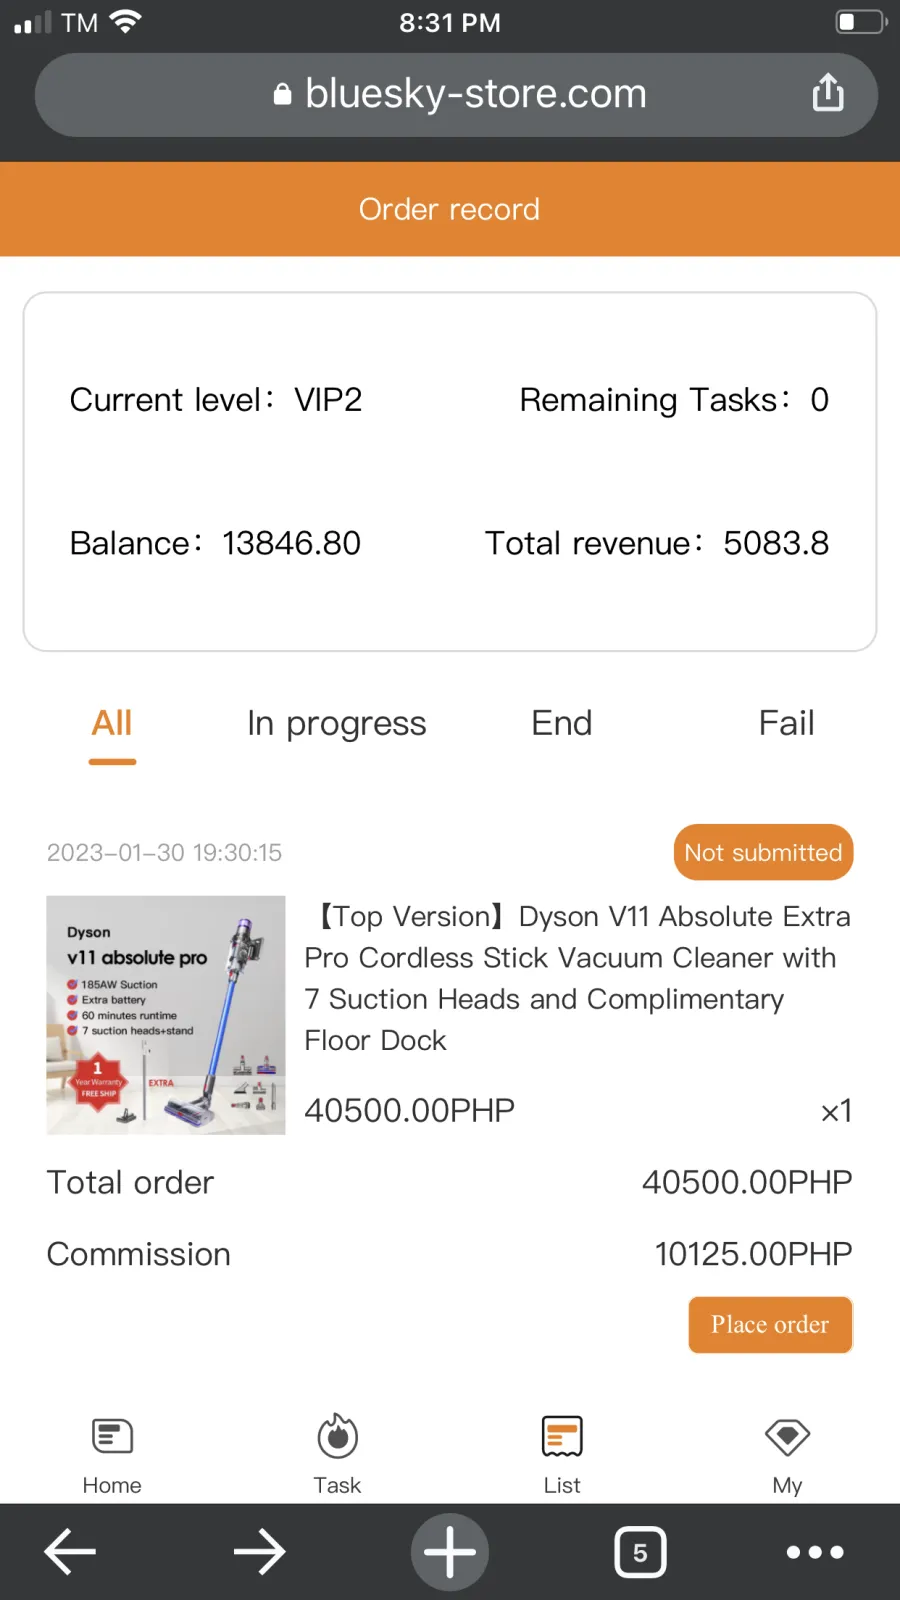Tap the share icon in address bar
The height and width of the screenshot is (1600, 900).
pyautogui.click(x=828, y=93)
